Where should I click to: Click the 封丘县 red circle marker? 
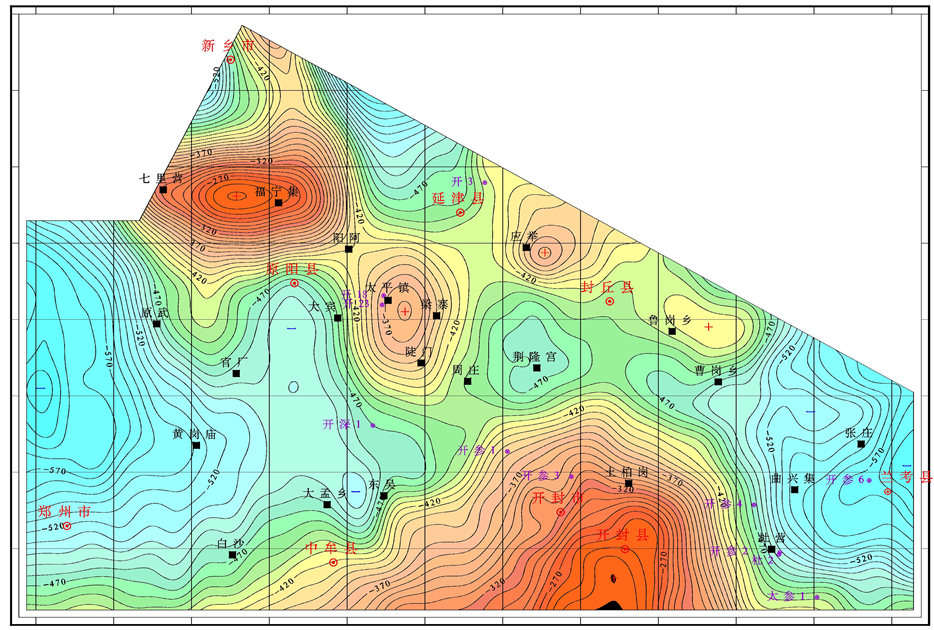click(x=610, y=301)
